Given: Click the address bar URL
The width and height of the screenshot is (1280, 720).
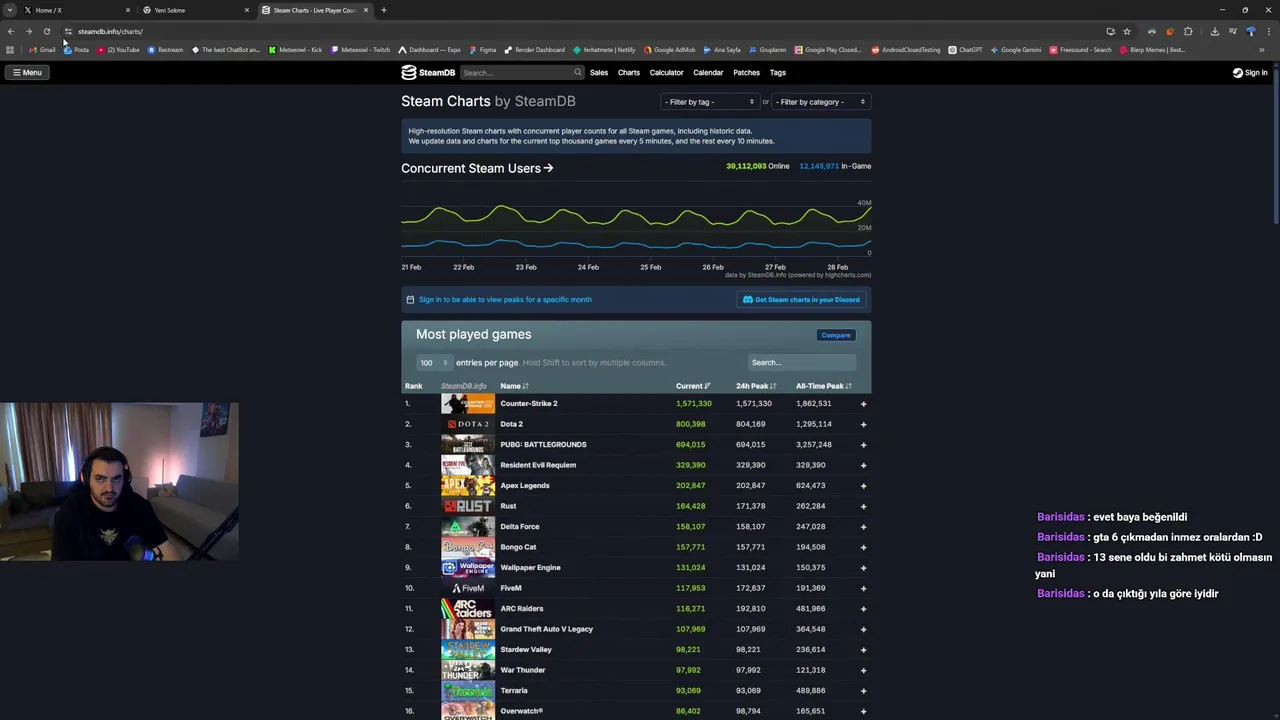Looking at the screenshot, I should pyautogui.click(x=110, y=31).
